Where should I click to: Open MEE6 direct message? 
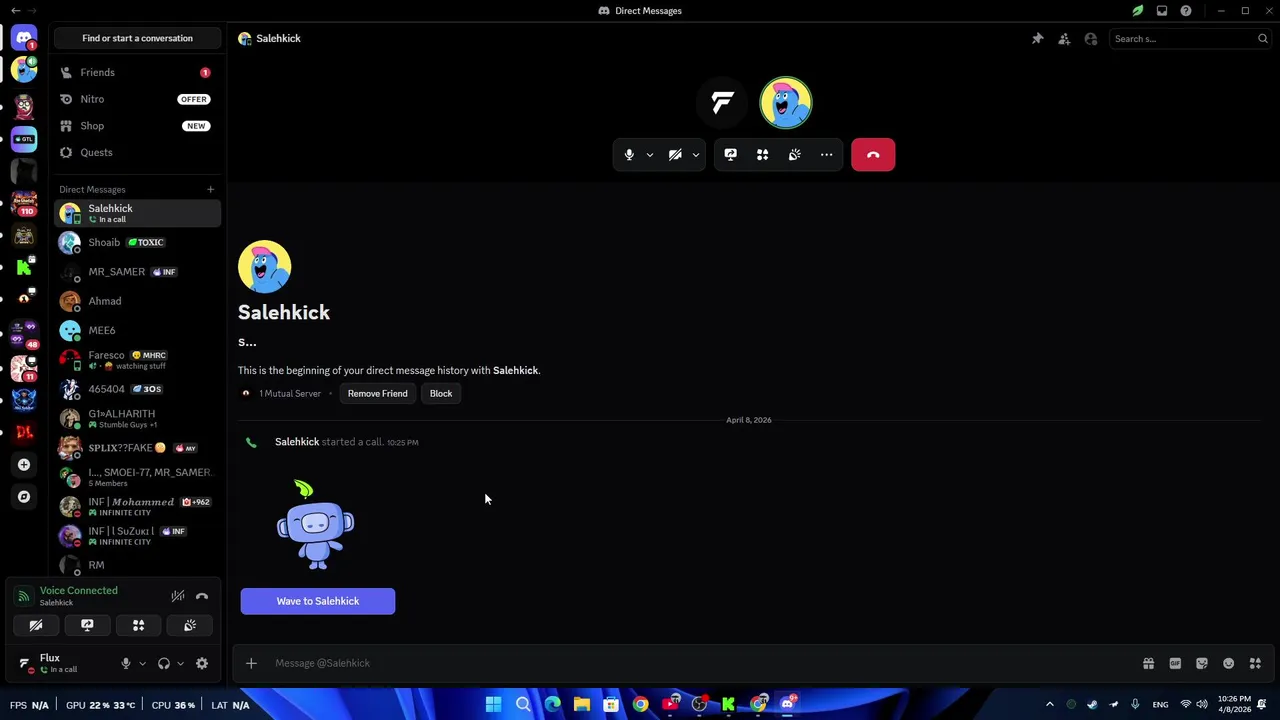point(138,330)
